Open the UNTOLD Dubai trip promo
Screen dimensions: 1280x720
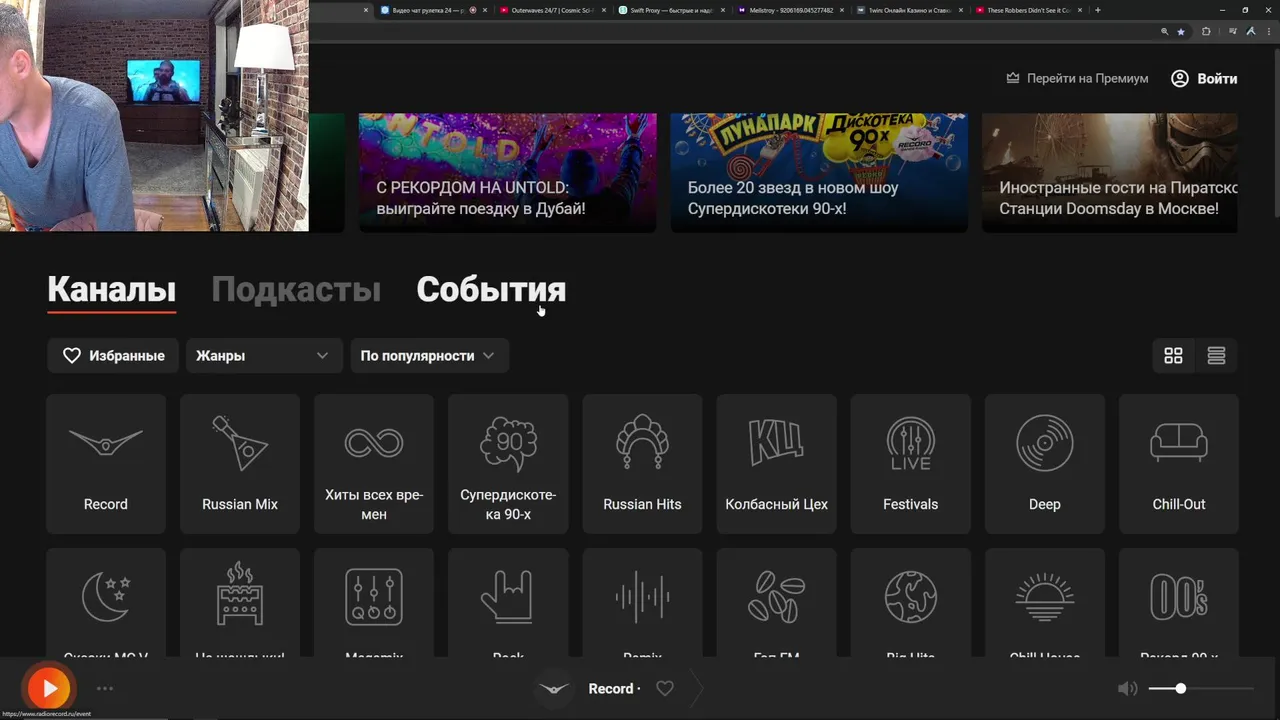tap(508, 173)
